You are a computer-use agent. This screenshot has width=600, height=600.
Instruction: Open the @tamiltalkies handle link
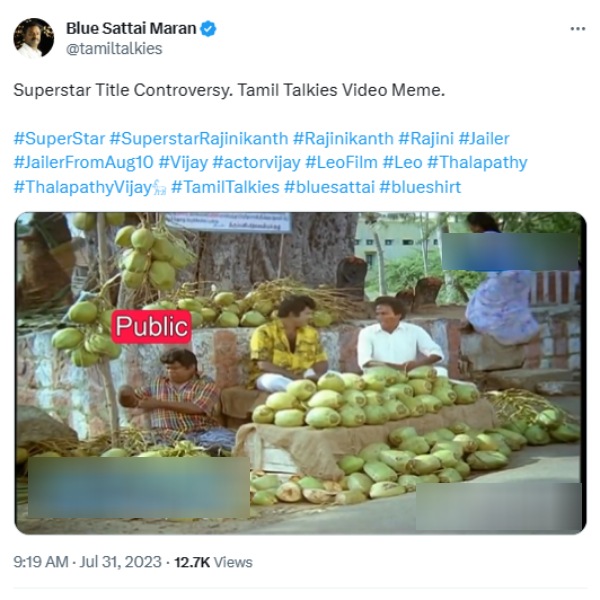pyautogui.click(x=114, y=48)
